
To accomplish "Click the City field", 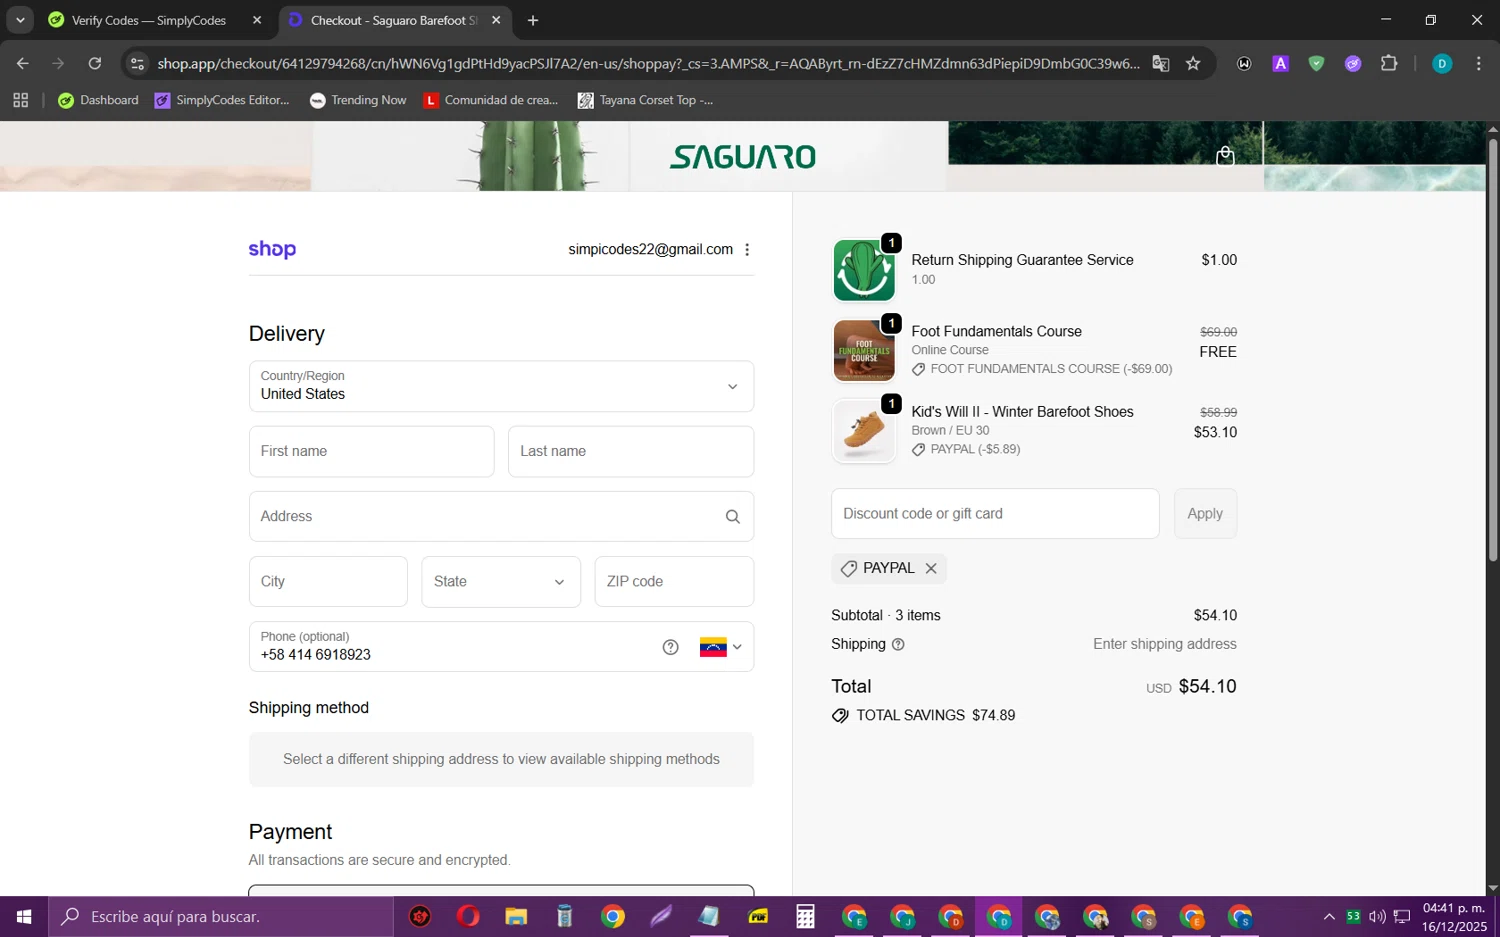I will [x=328, y=582].
